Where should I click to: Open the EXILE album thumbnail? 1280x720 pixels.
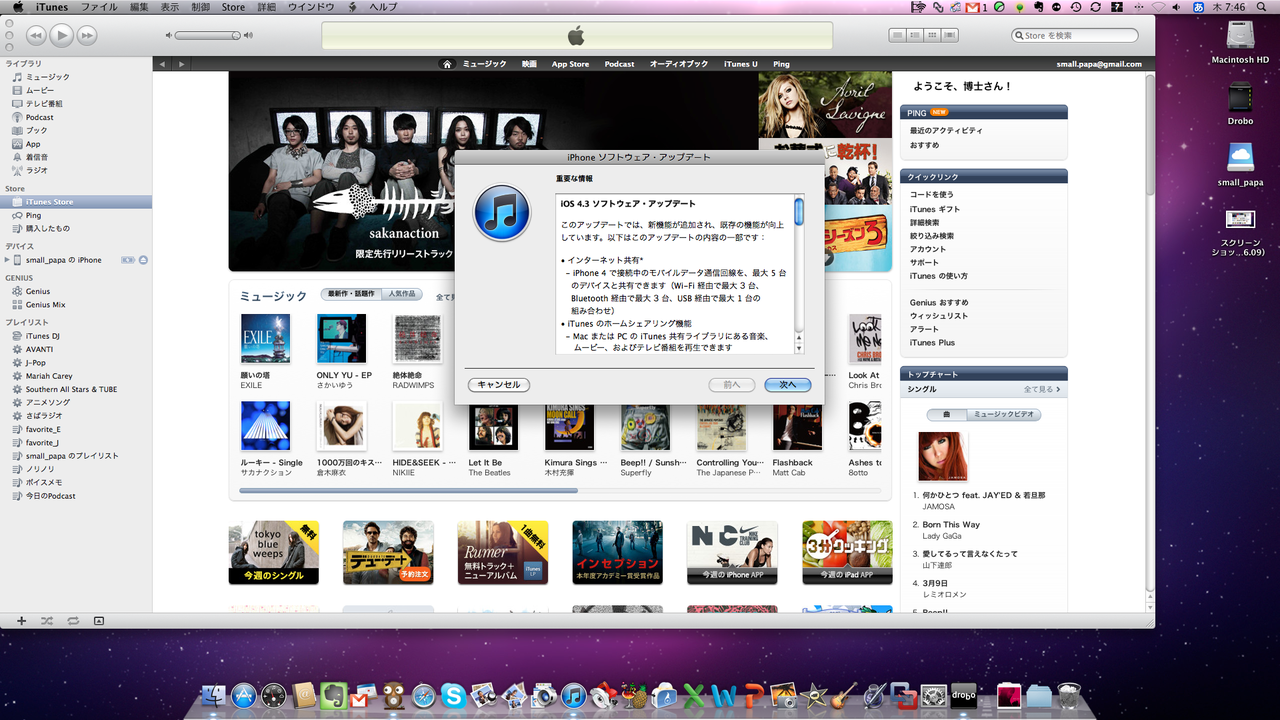pyautogui.click(x=265, y=339)
